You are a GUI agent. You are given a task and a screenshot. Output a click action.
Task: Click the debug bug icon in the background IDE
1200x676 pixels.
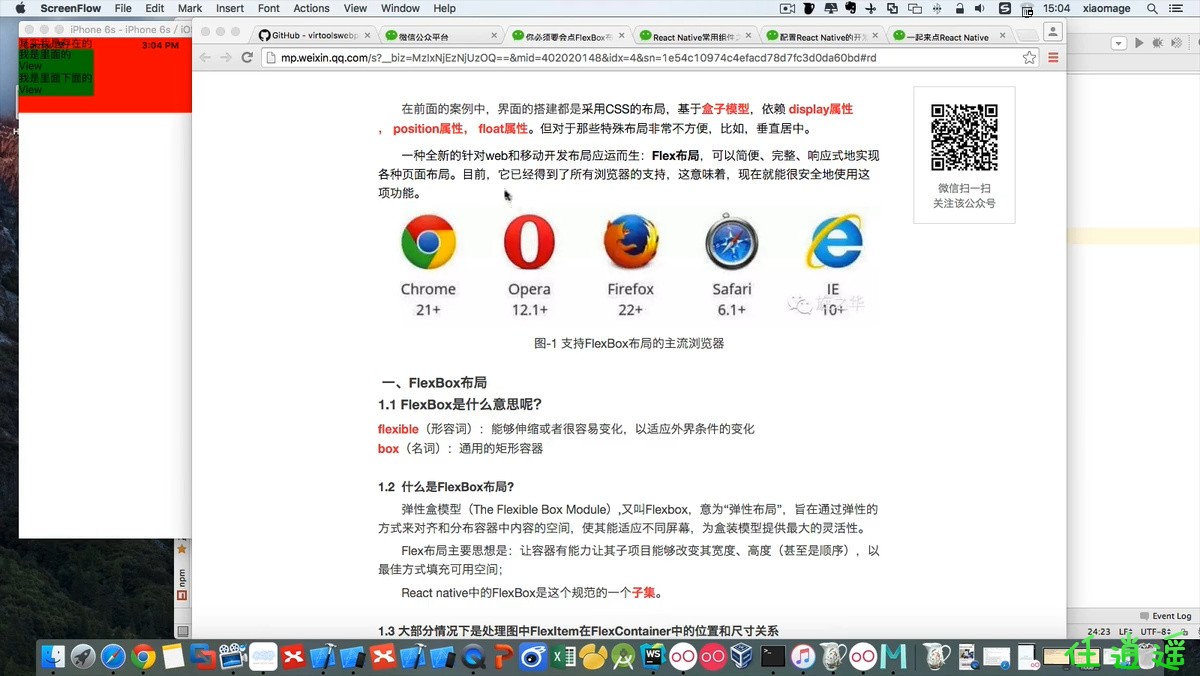(1158, 43)
